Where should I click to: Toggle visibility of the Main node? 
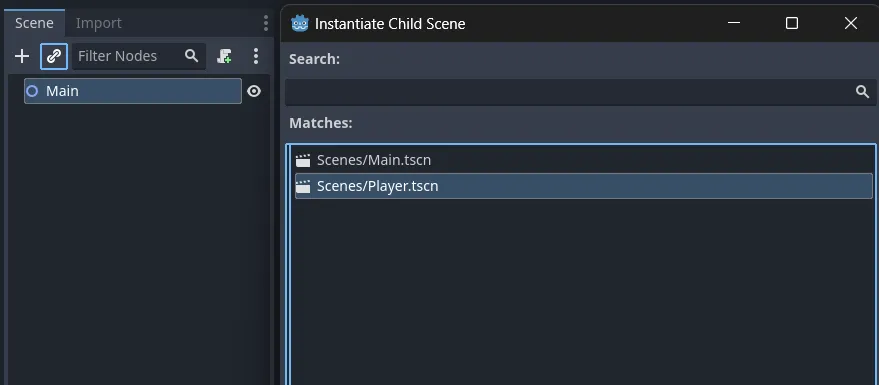tap(254, 91)
